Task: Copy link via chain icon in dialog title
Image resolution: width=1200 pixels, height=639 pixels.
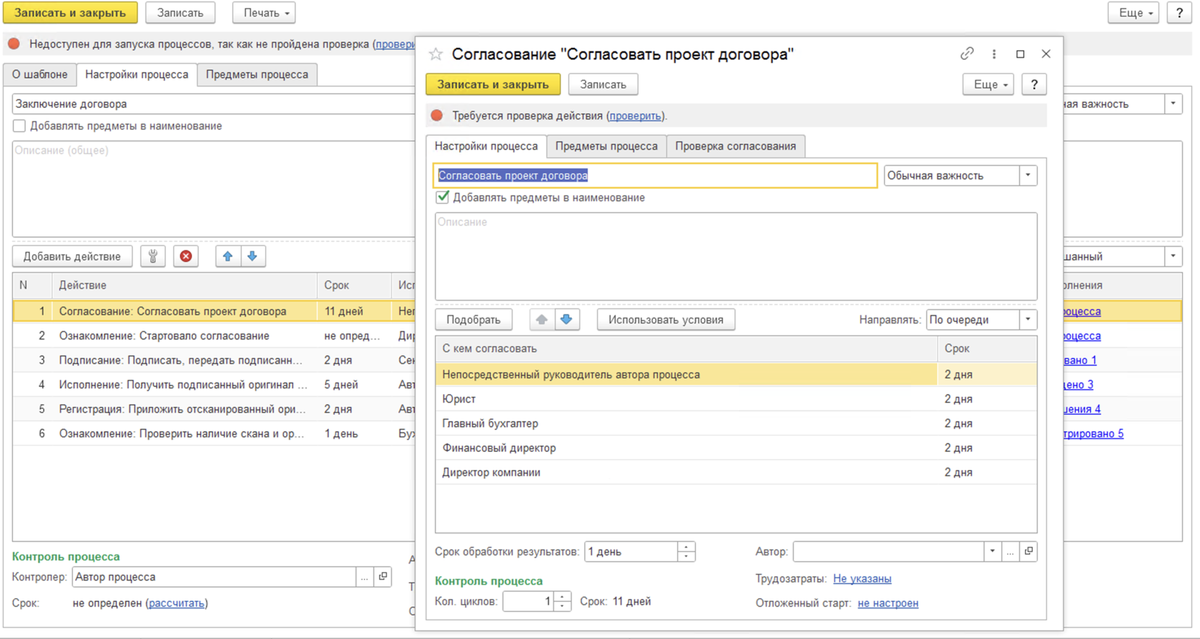Action: [967, 54]
